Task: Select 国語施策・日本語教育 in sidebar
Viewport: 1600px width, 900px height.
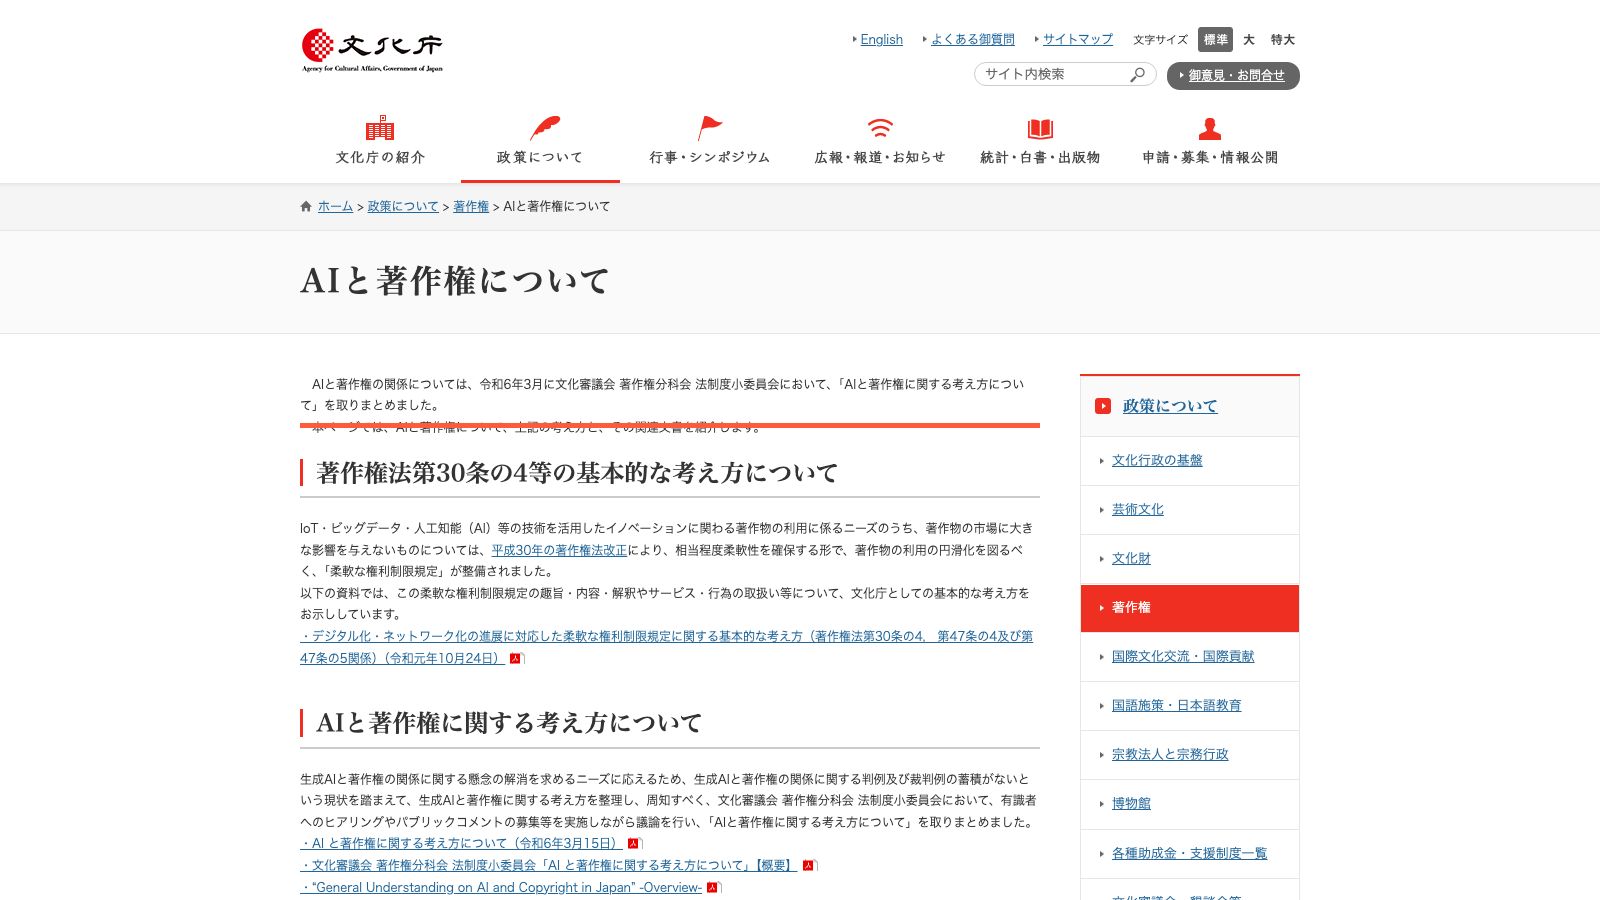Action: click(1176, 706)
